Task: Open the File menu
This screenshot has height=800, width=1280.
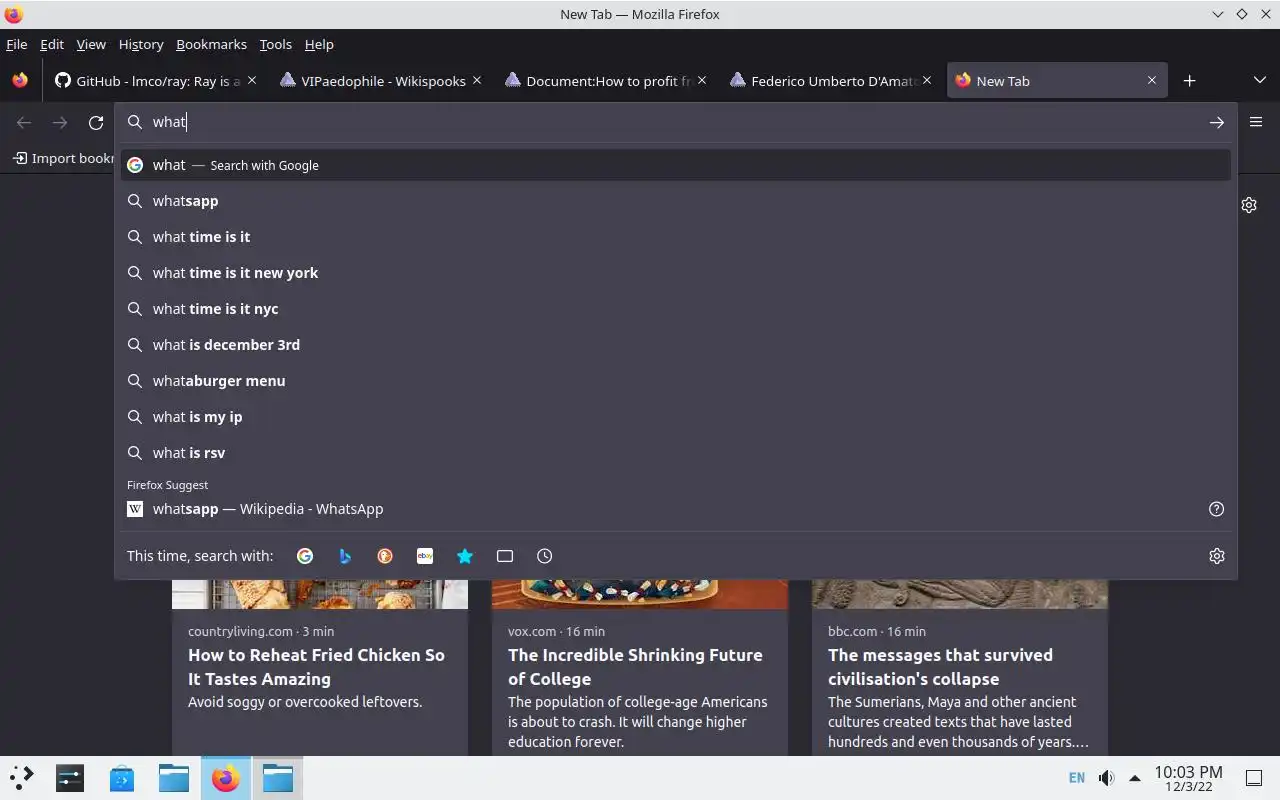Action: (16, 44)
